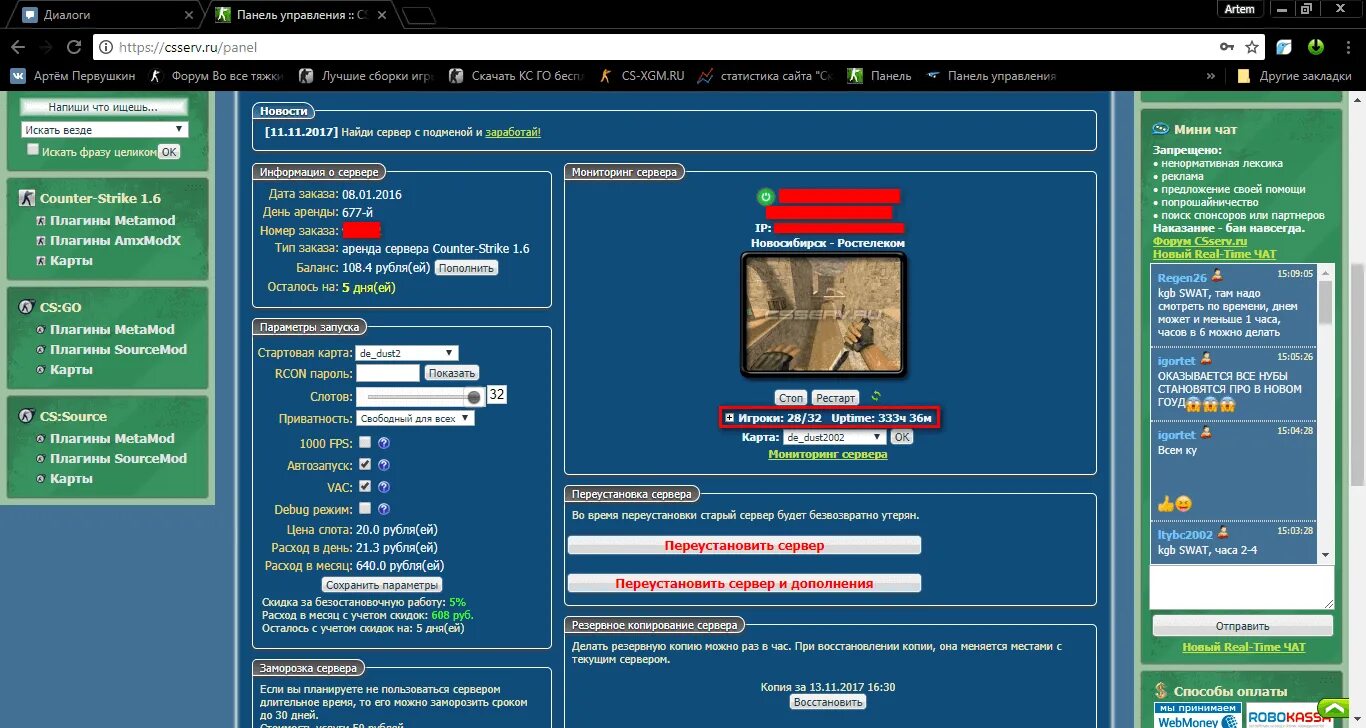
Task: Reload the page with the refresh icon
Action: 74,47
